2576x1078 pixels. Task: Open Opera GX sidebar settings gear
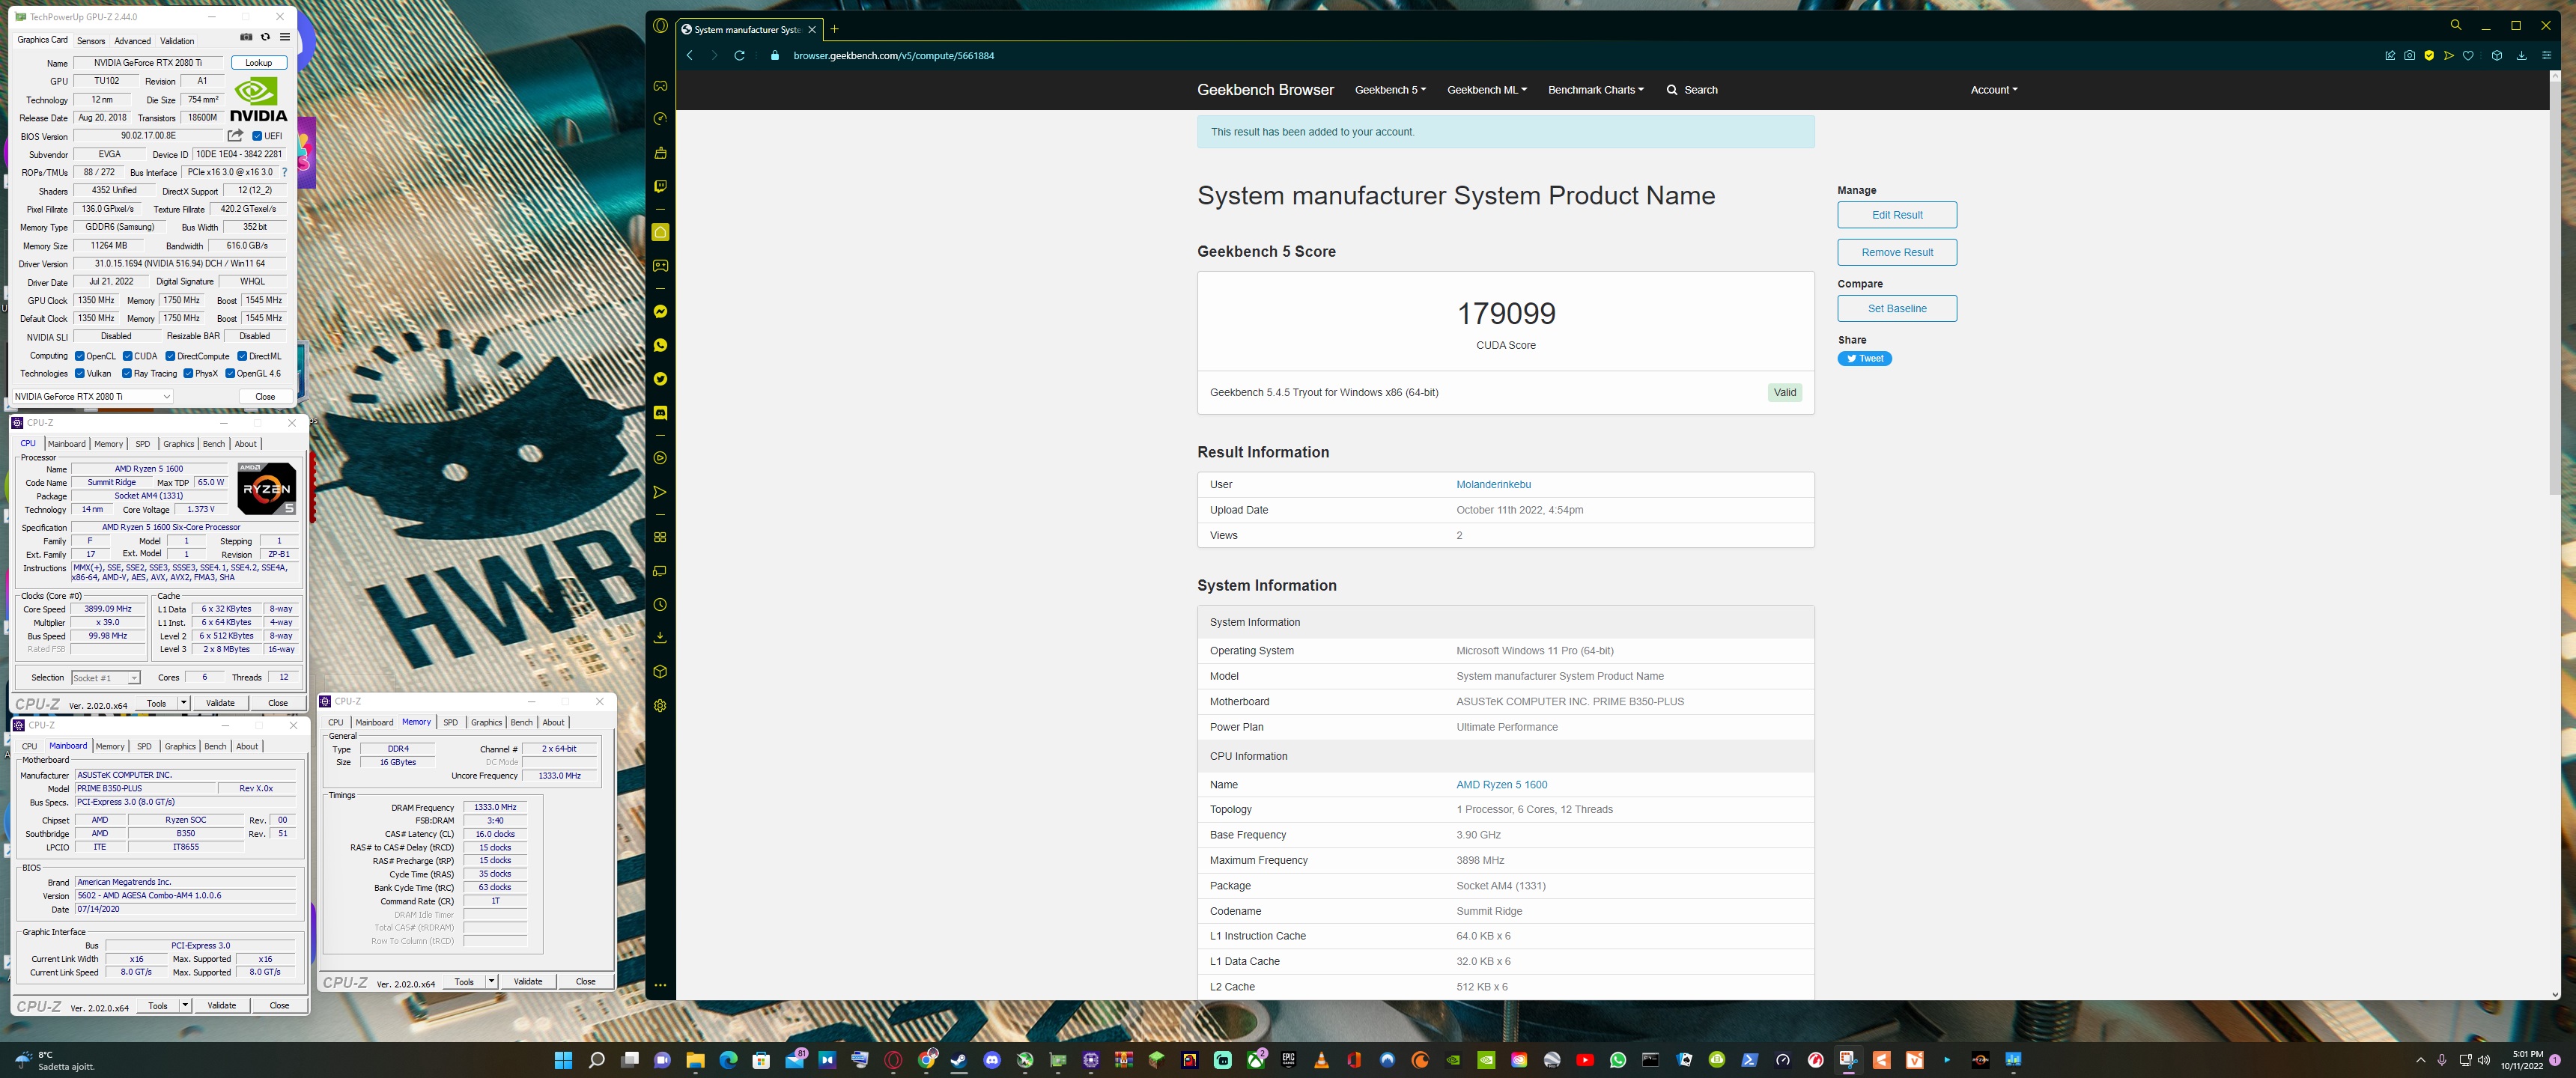coord(660,705)
